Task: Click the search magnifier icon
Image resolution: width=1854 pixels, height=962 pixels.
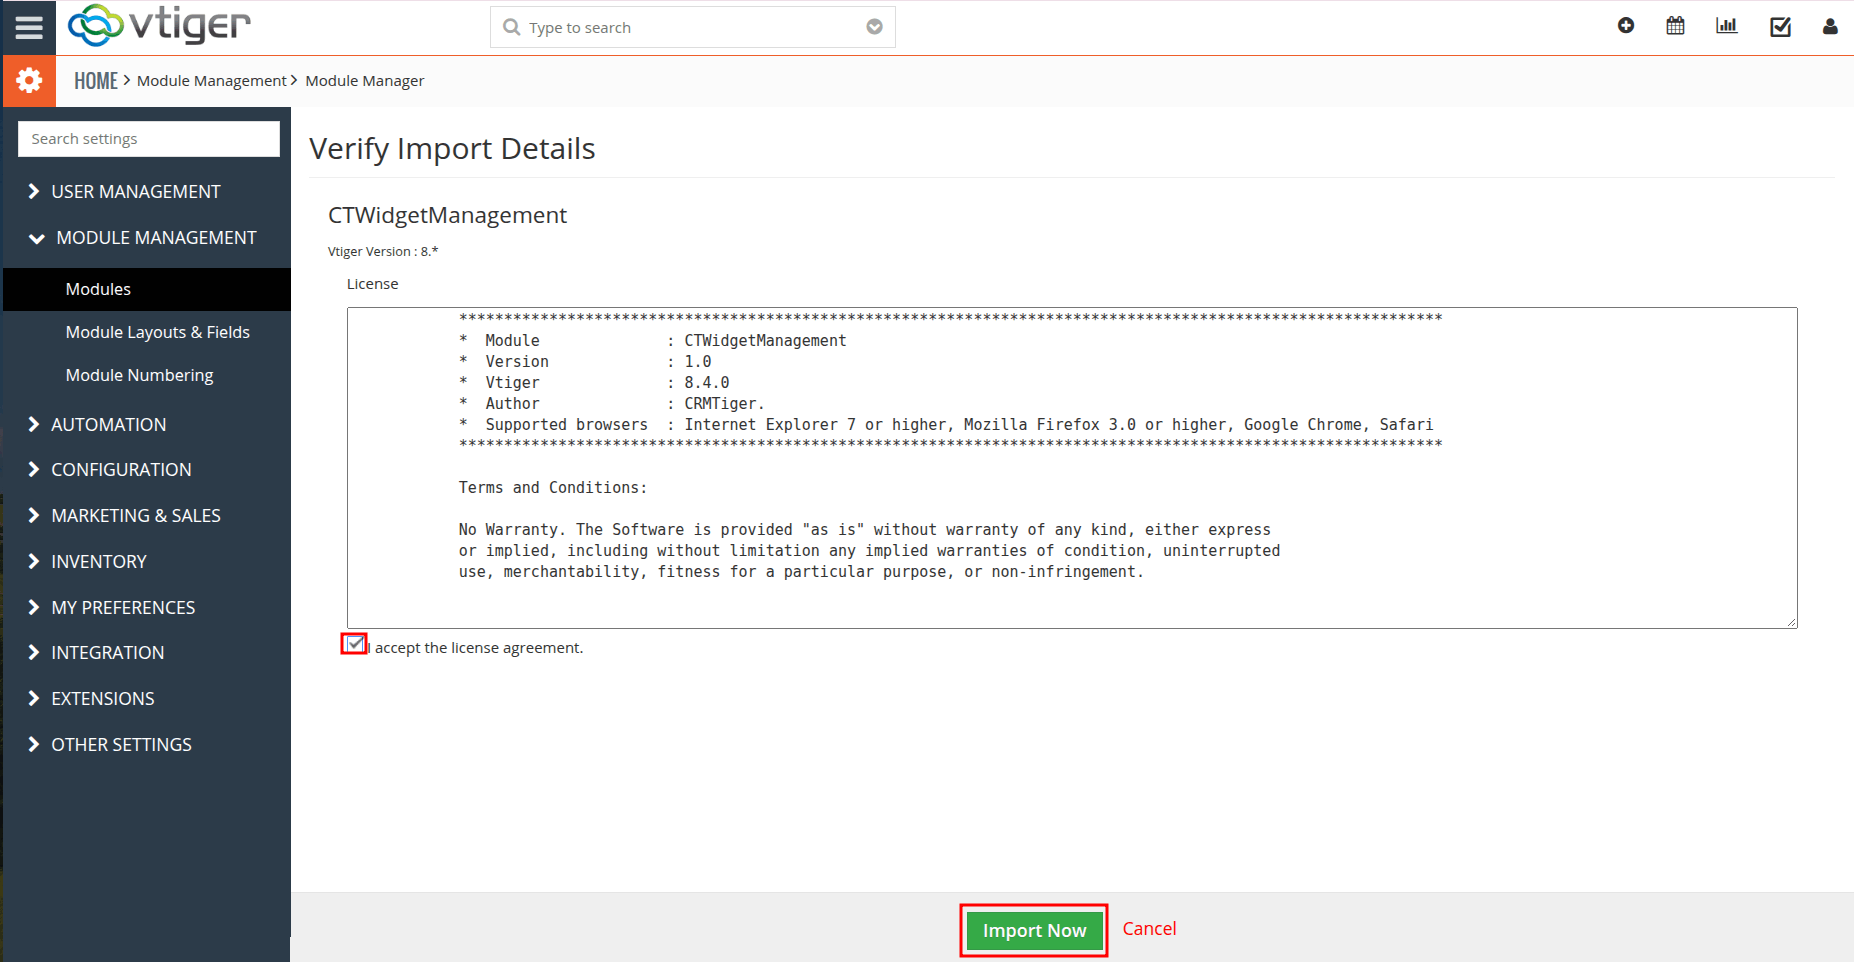Action: coord(511,27)
